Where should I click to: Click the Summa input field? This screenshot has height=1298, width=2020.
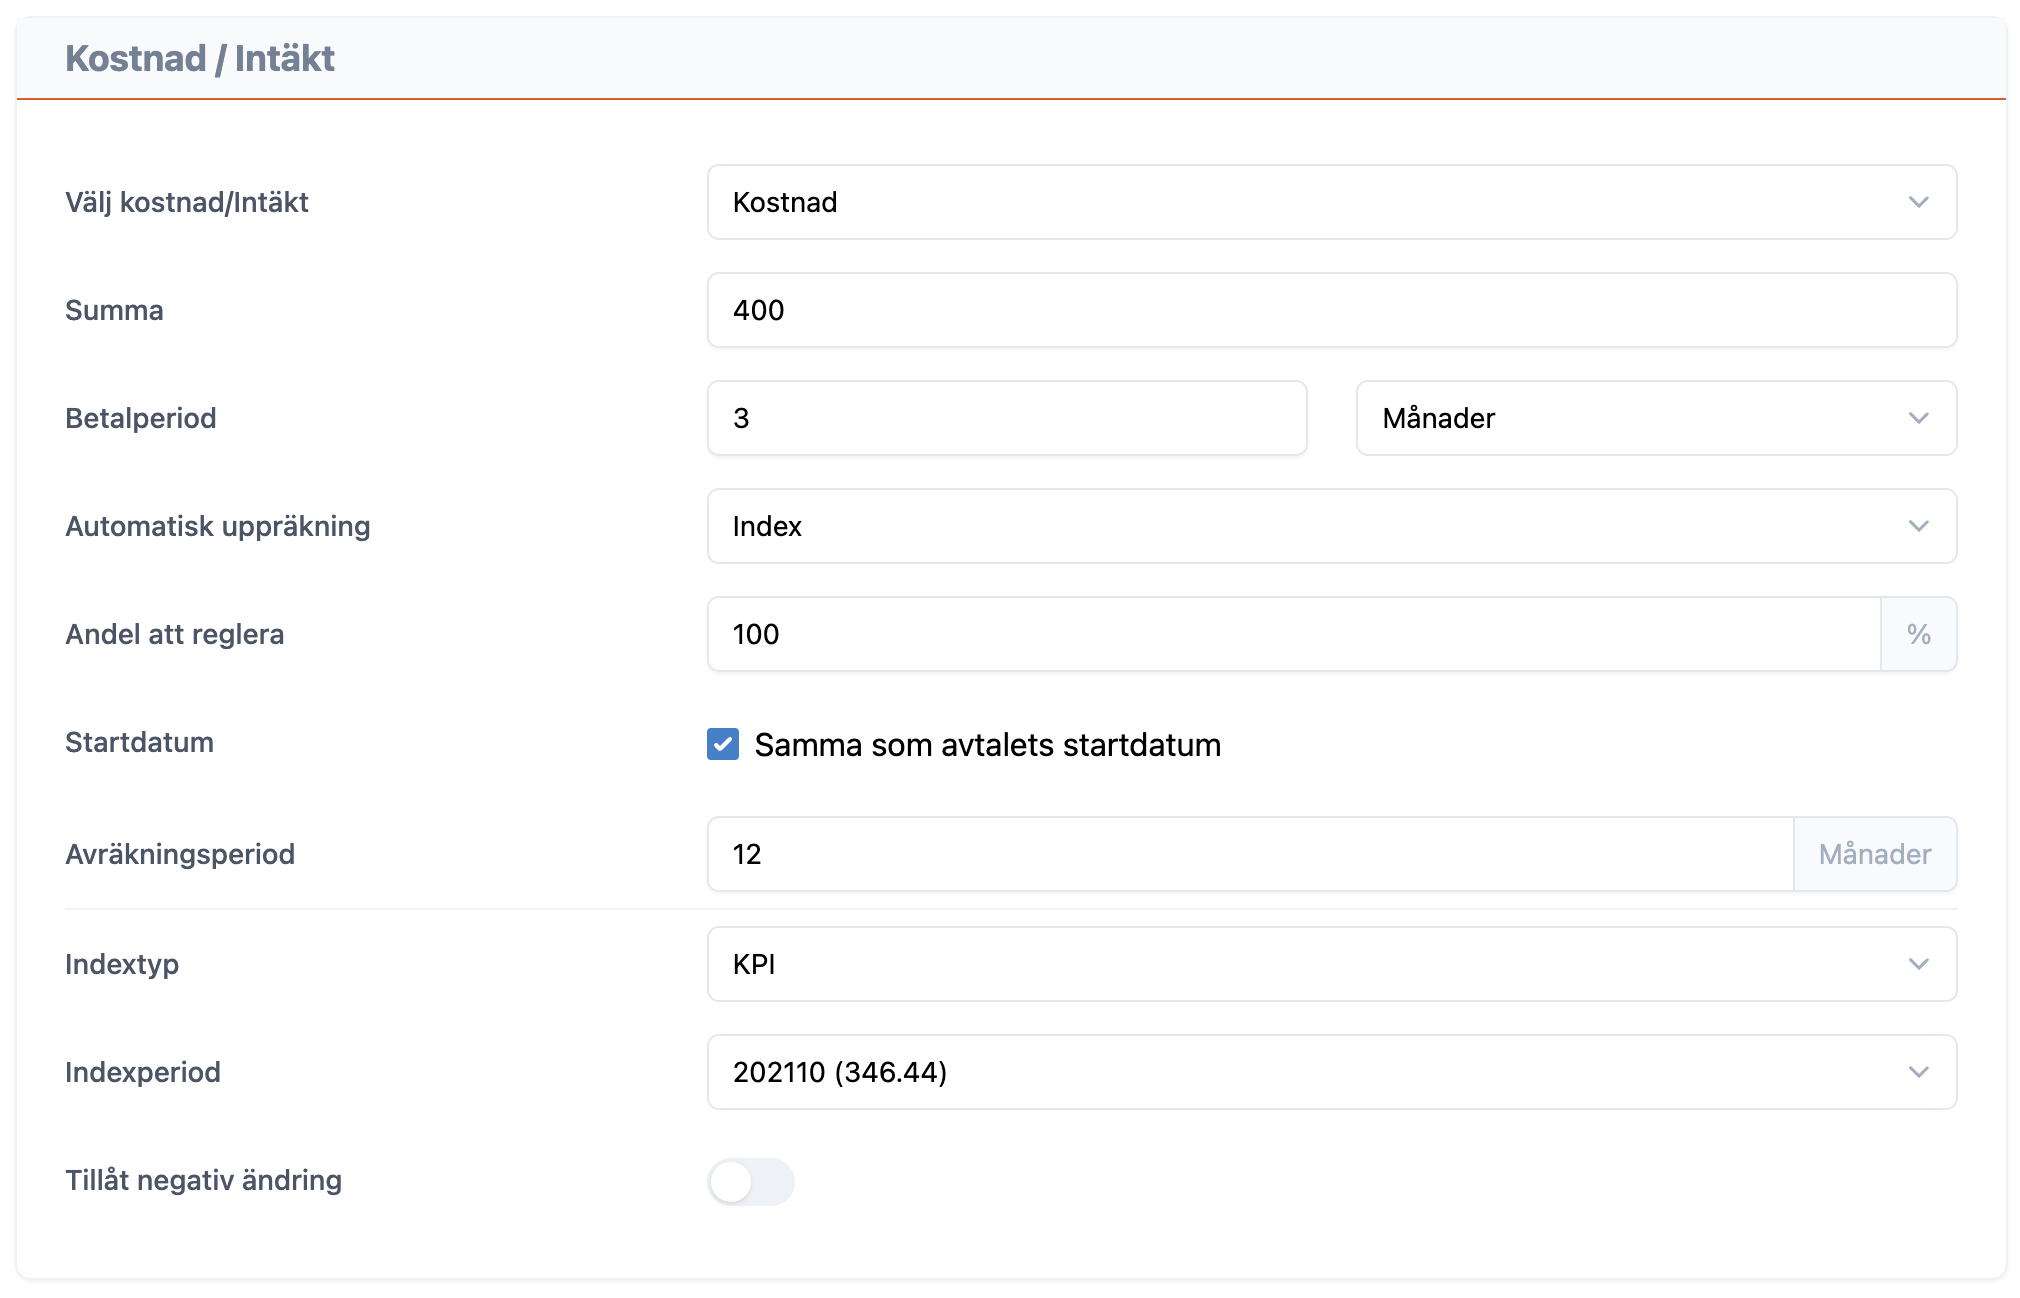pos(1330,310)
